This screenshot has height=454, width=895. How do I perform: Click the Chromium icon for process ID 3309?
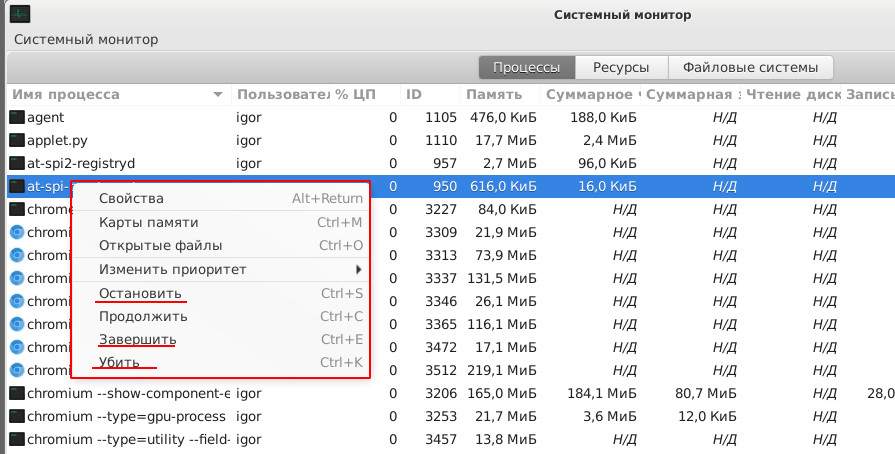16,232
